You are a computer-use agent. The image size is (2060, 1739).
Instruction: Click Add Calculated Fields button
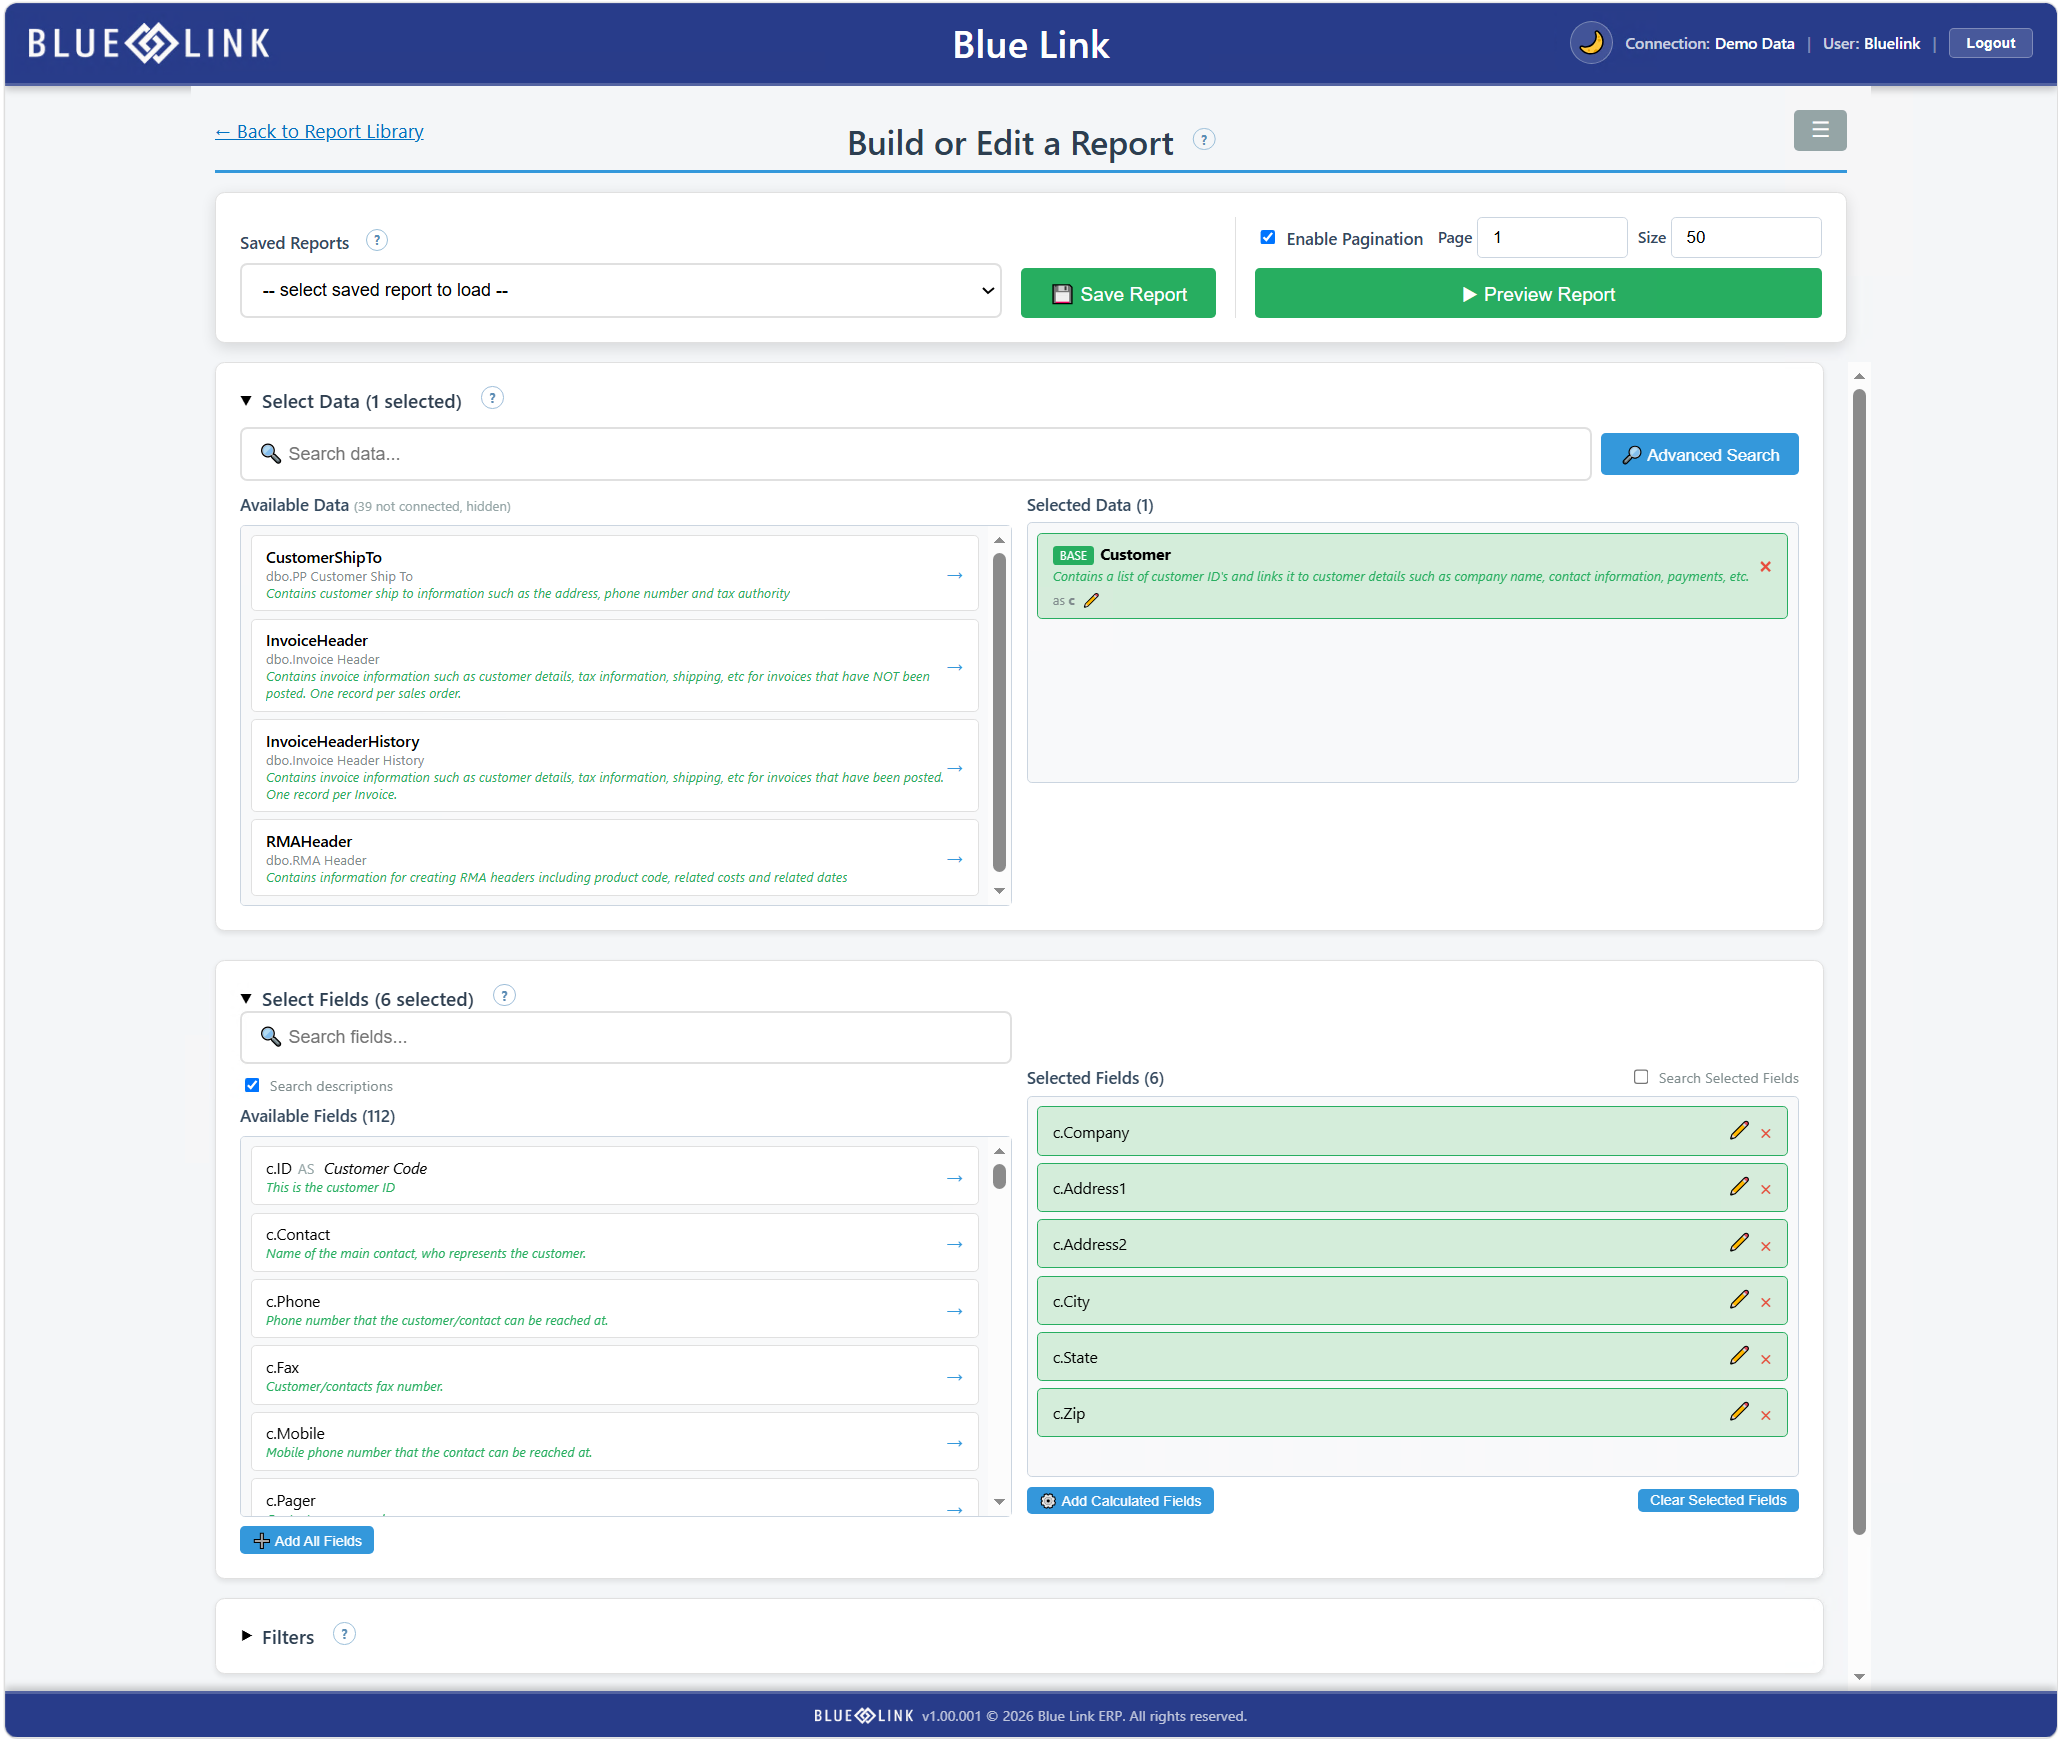[1120, 1500]
